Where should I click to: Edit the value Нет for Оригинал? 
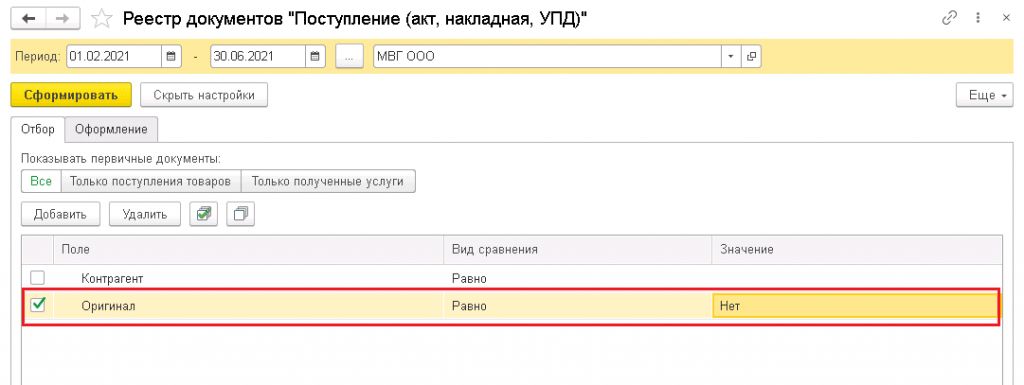tap(856, 305)
